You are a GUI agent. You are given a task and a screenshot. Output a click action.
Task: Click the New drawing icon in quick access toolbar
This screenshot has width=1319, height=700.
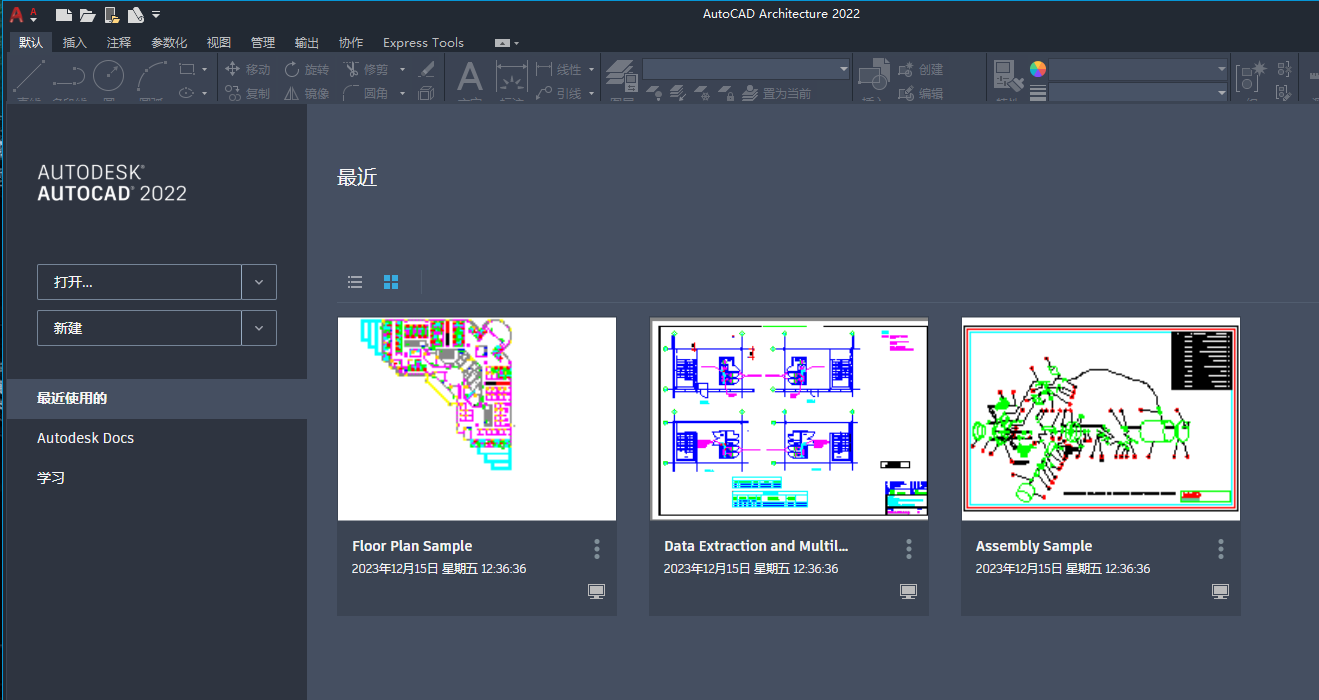pos(64,14)
